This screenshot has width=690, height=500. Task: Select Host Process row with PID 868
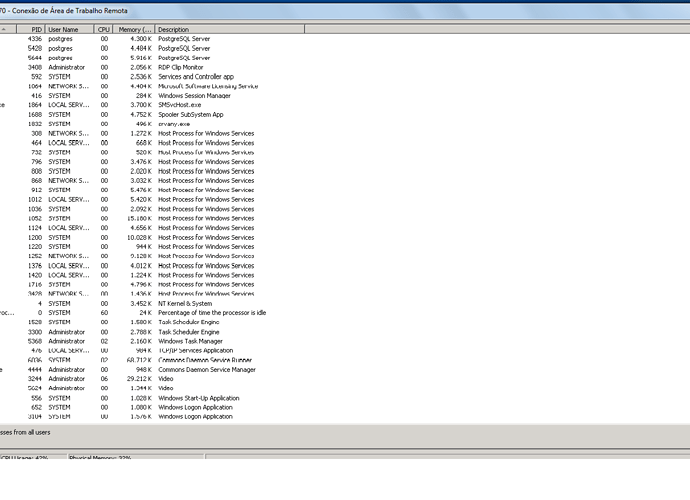[x=152, y=180]
